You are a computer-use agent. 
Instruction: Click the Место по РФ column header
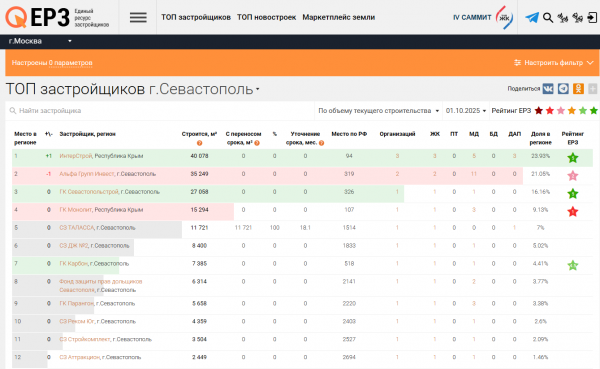349,134
